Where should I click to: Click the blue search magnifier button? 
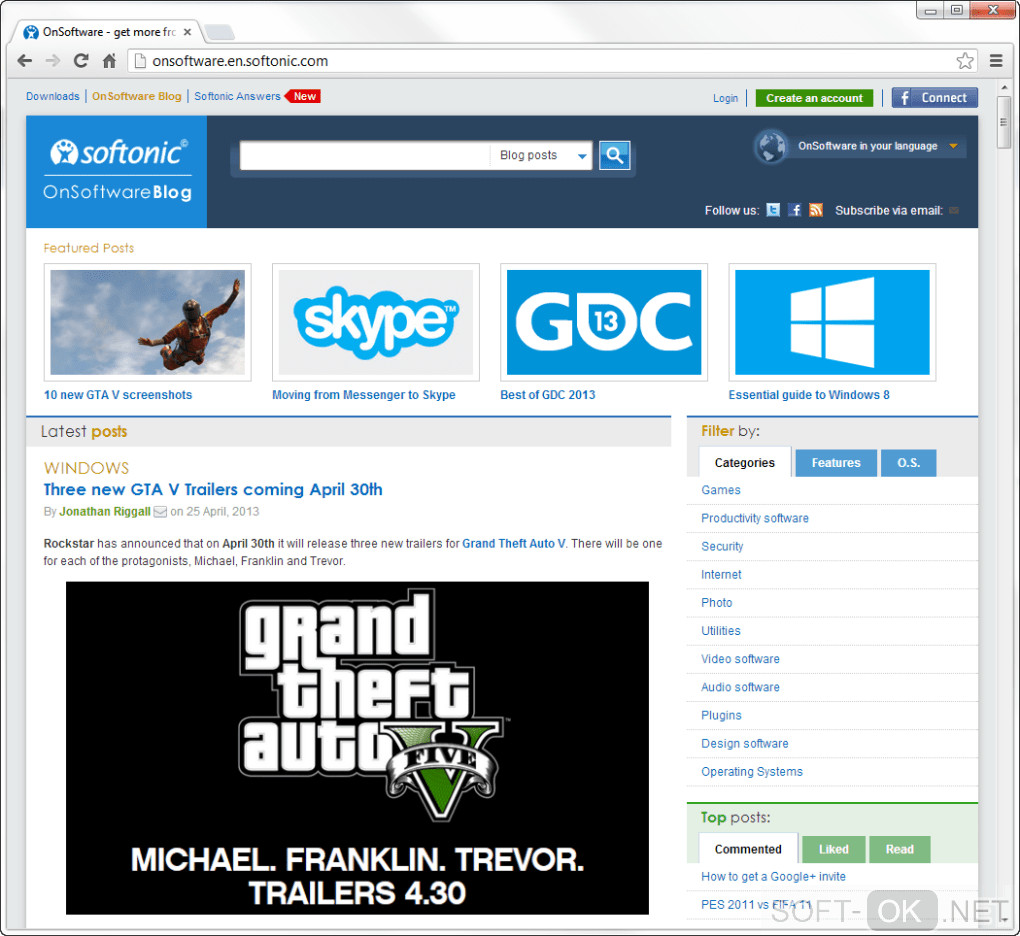(614, 155)
